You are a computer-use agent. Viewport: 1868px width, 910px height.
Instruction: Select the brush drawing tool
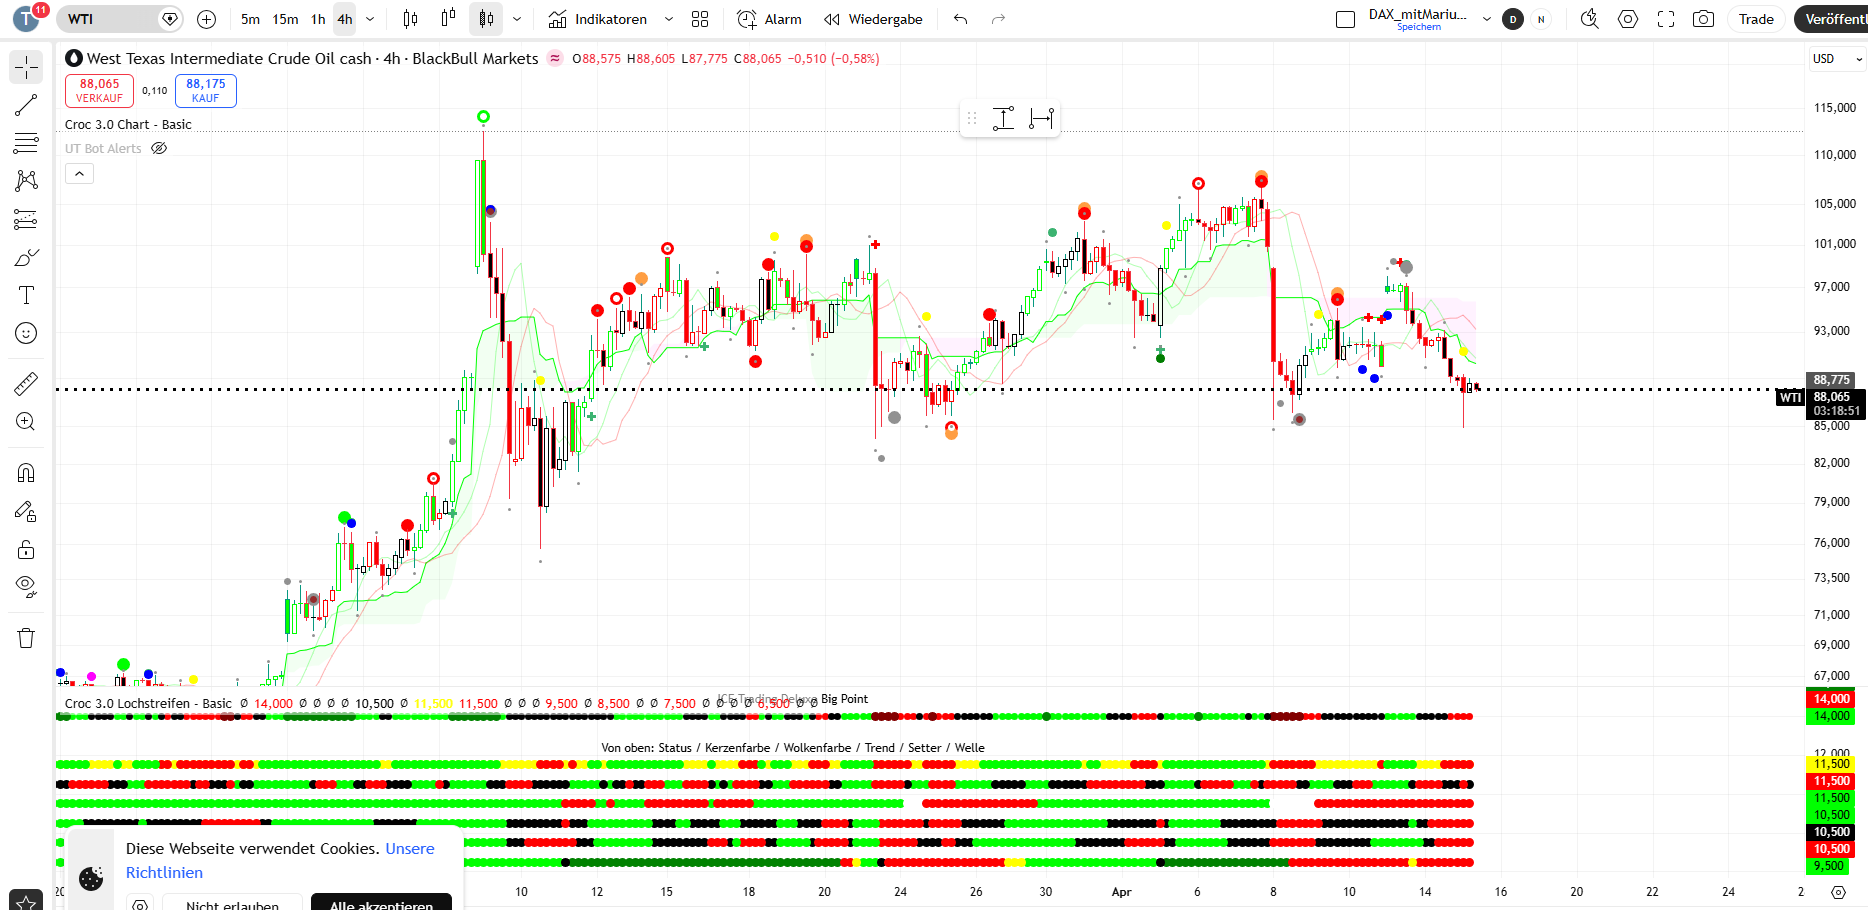click(26, 258)
